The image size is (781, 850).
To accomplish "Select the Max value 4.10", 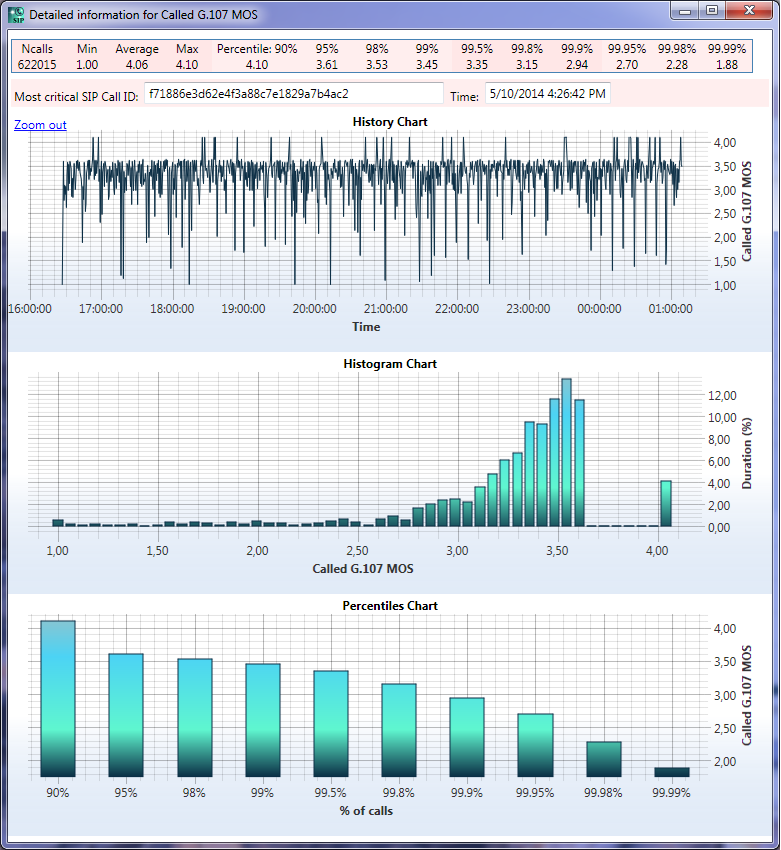I will point(187,65).
